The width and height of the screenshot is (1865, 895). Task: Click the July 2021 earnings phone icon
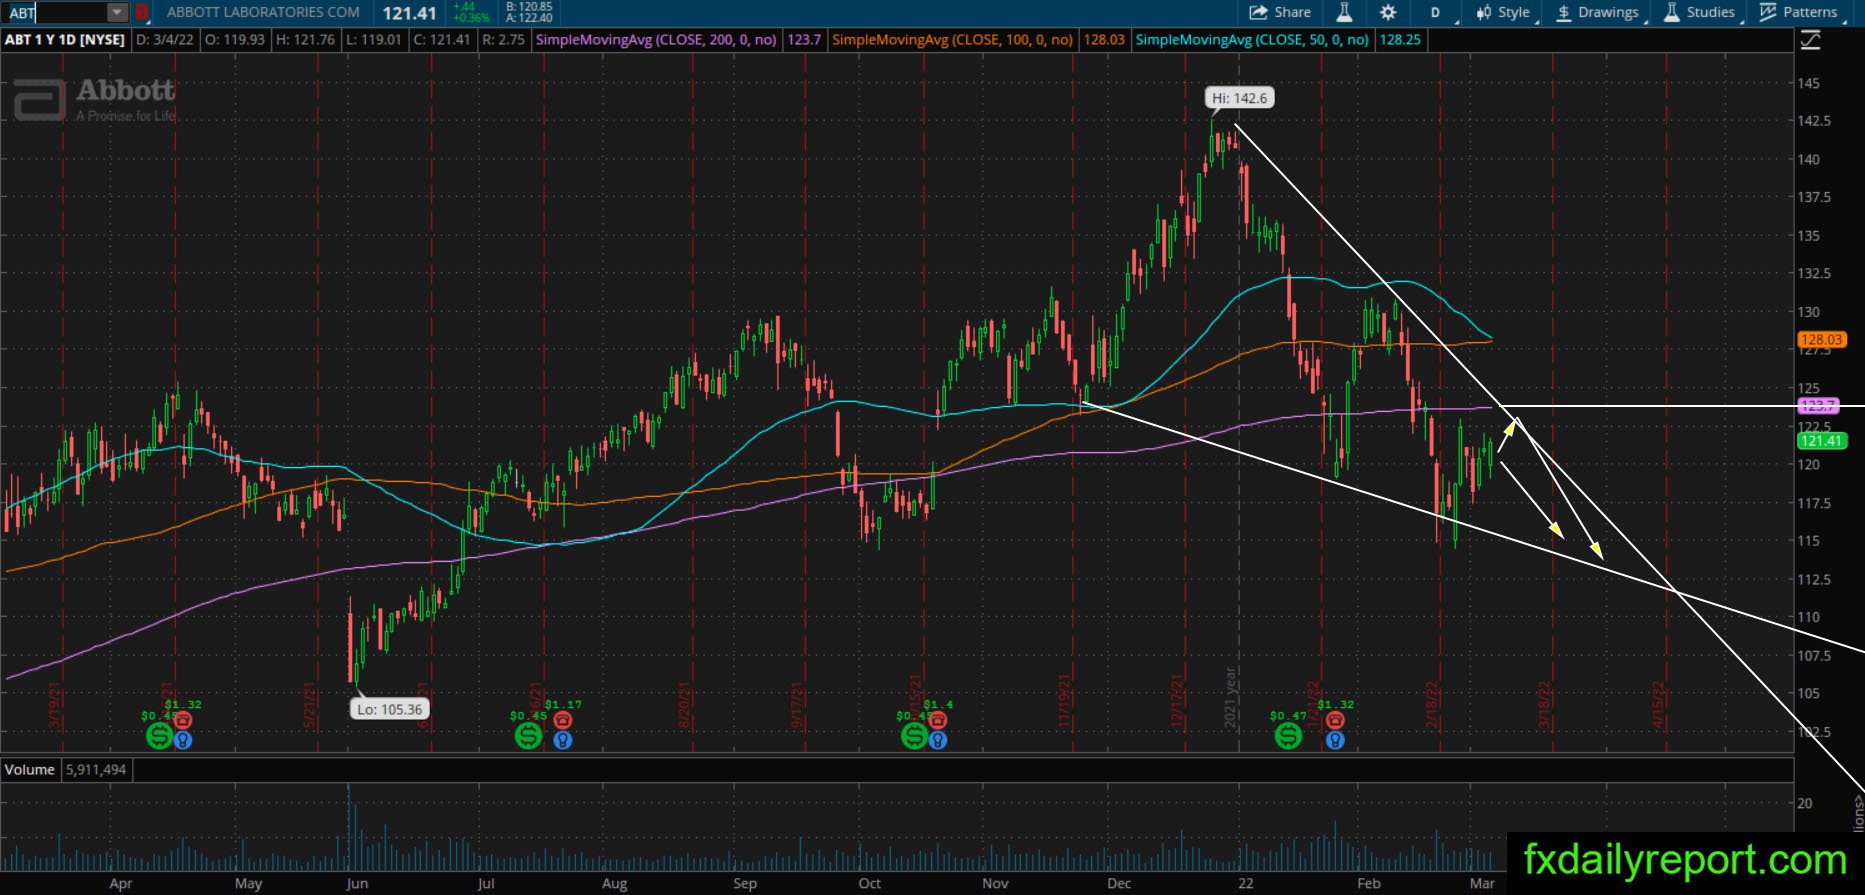point(563,720)
